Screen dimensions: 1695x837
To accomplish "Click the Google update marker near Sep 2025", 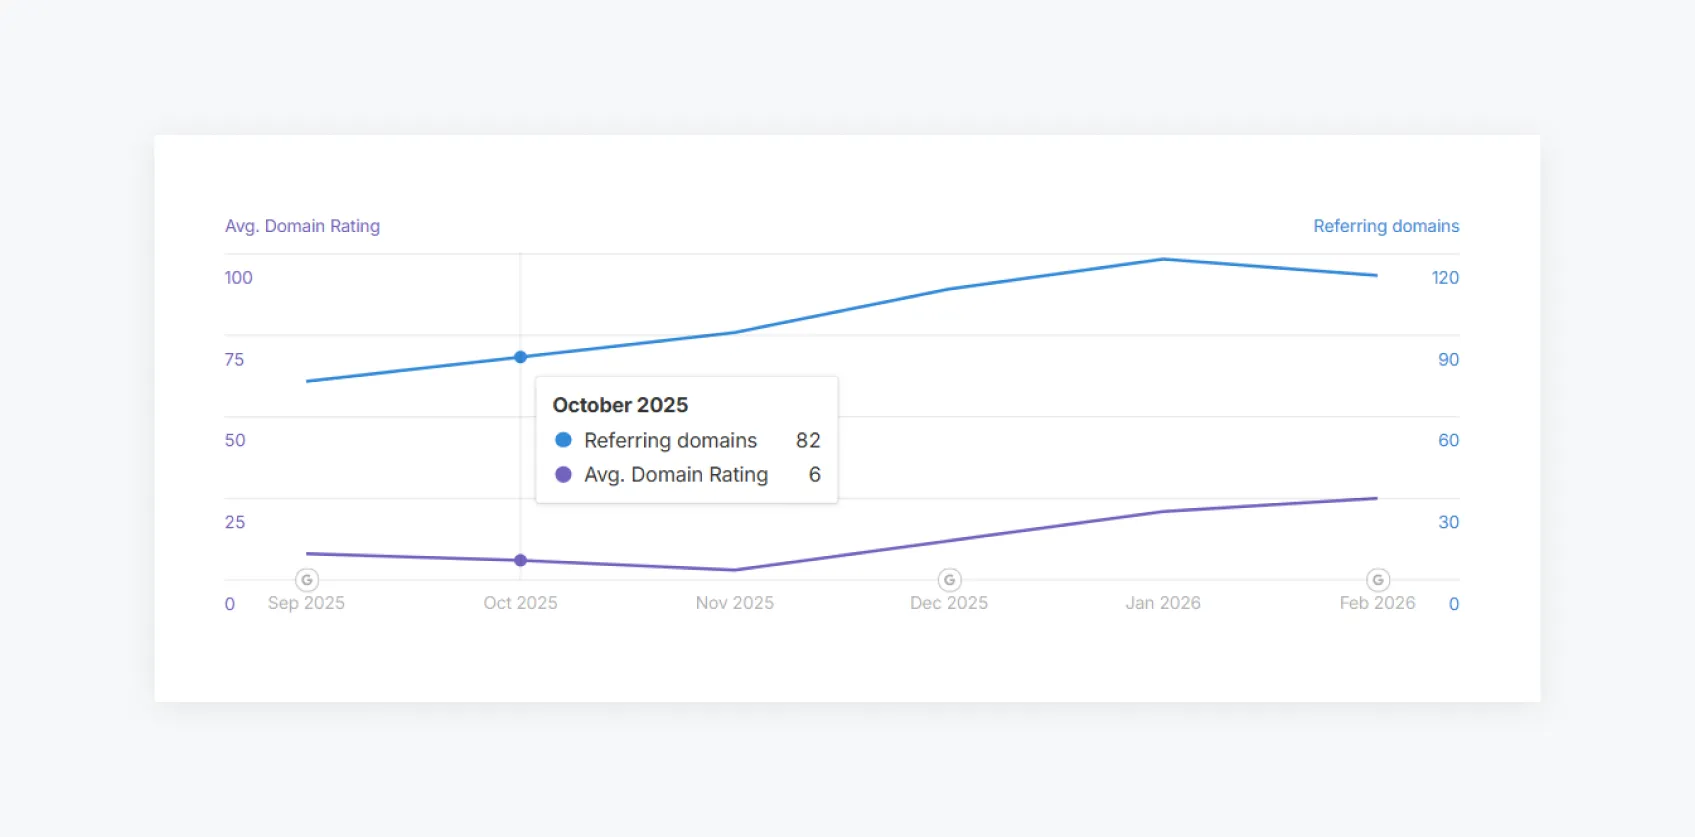I will tap(307, 580).
